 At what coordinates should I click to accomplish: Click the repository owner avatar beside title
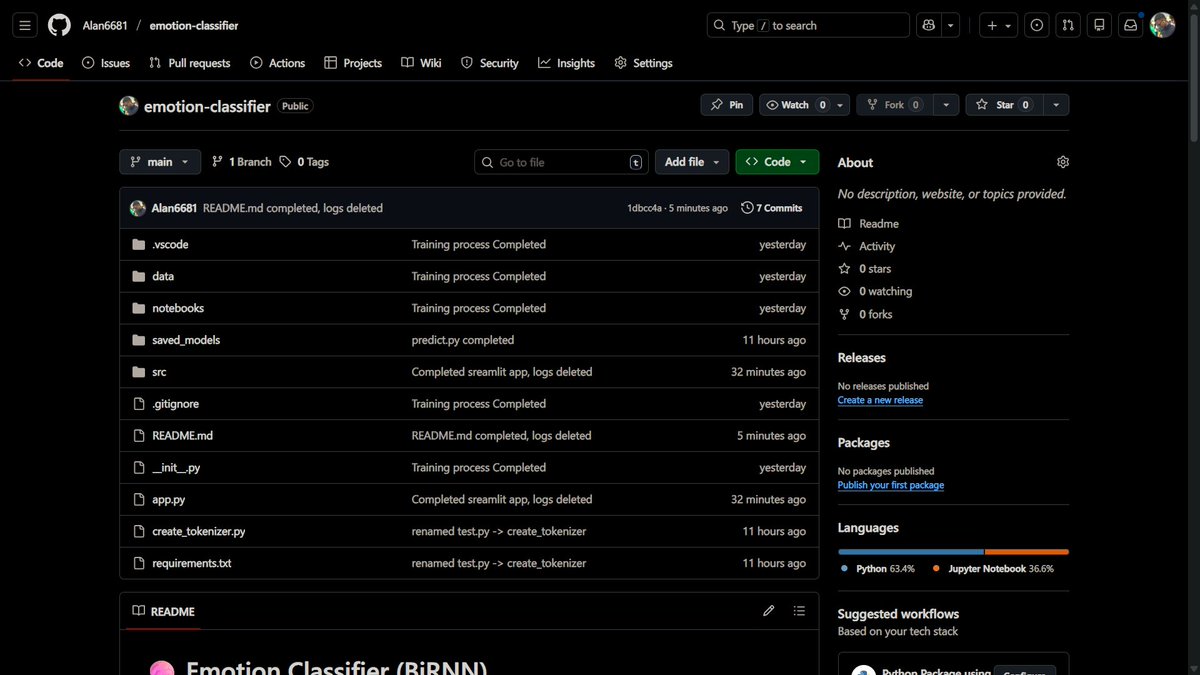tap(129, 105)
